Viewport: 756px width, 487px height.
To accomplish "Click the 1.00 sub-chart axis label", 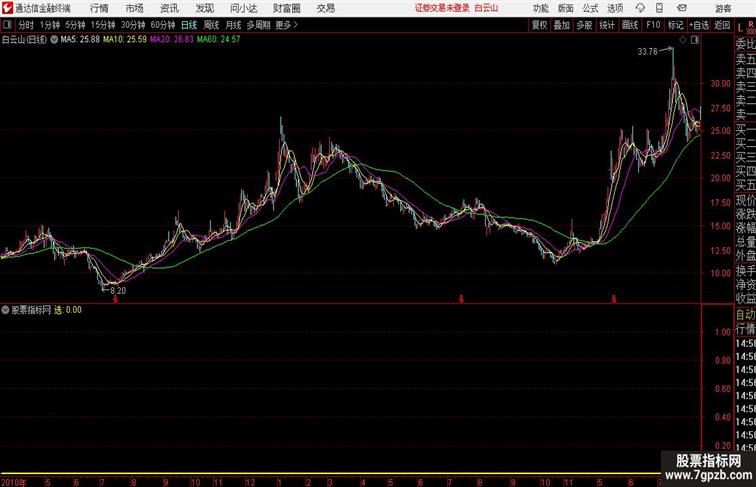I will (723, 332).
